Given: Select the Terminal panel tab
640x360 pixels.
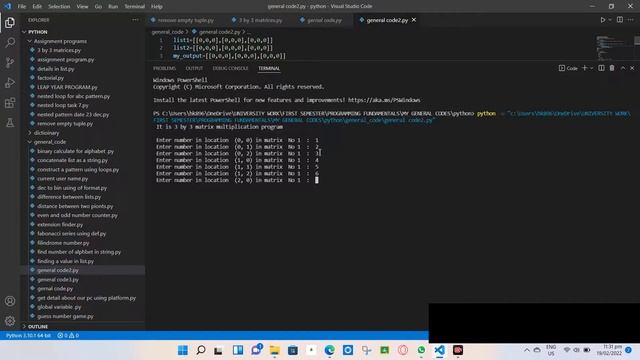Looking at the screenshot, I should [x=269, y=68].
